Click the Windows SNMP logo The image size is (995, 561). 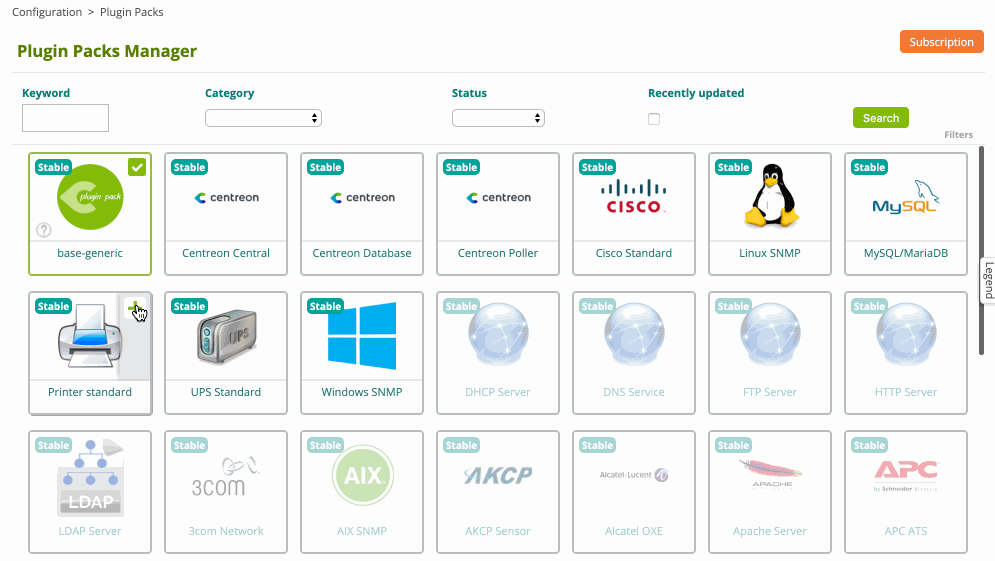[x=361, y=336]
